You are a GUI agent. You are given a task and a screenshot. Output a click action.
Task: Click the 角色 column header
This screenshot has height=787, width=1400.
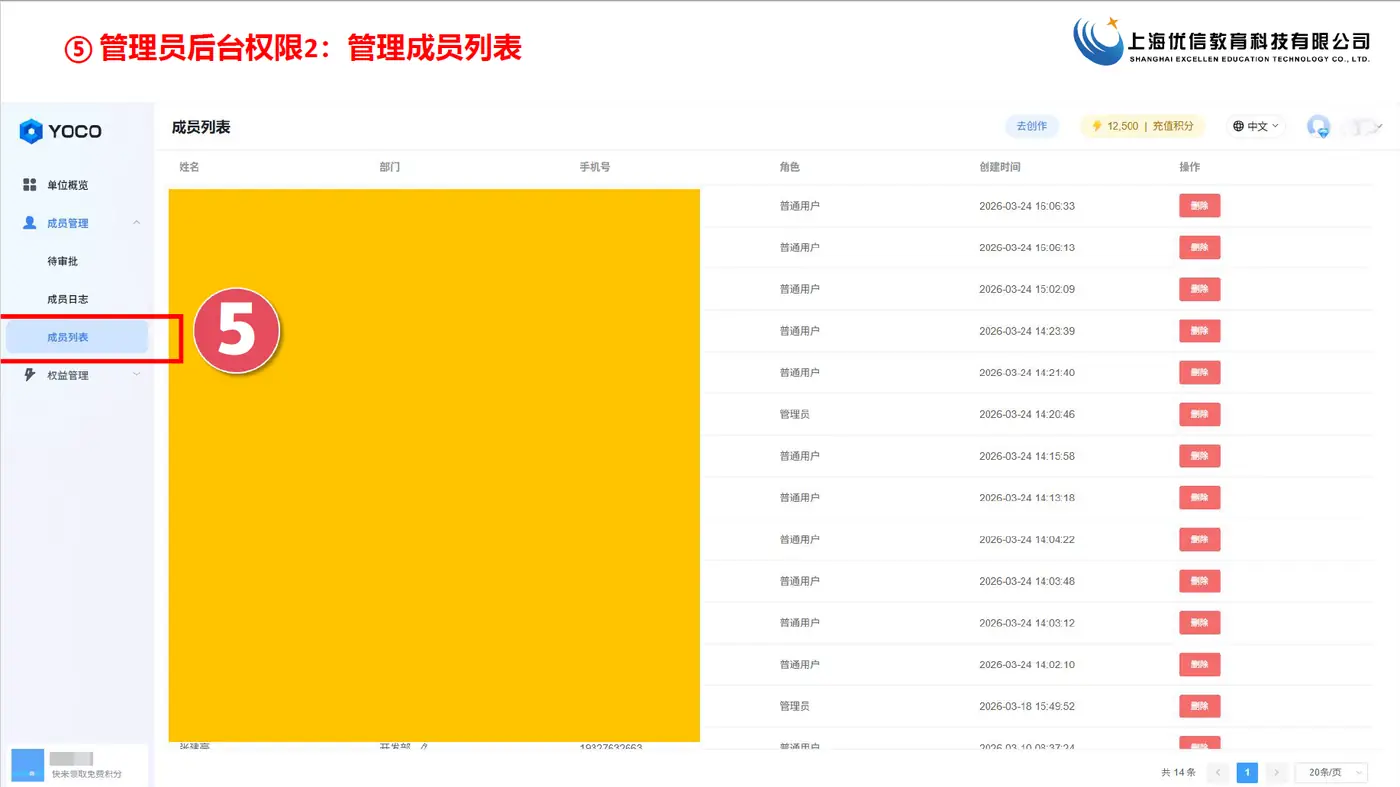(x=789, y=167)
